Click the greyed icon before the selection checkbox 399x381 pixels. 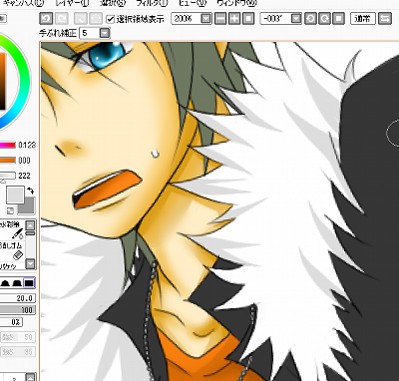point(96,18)
